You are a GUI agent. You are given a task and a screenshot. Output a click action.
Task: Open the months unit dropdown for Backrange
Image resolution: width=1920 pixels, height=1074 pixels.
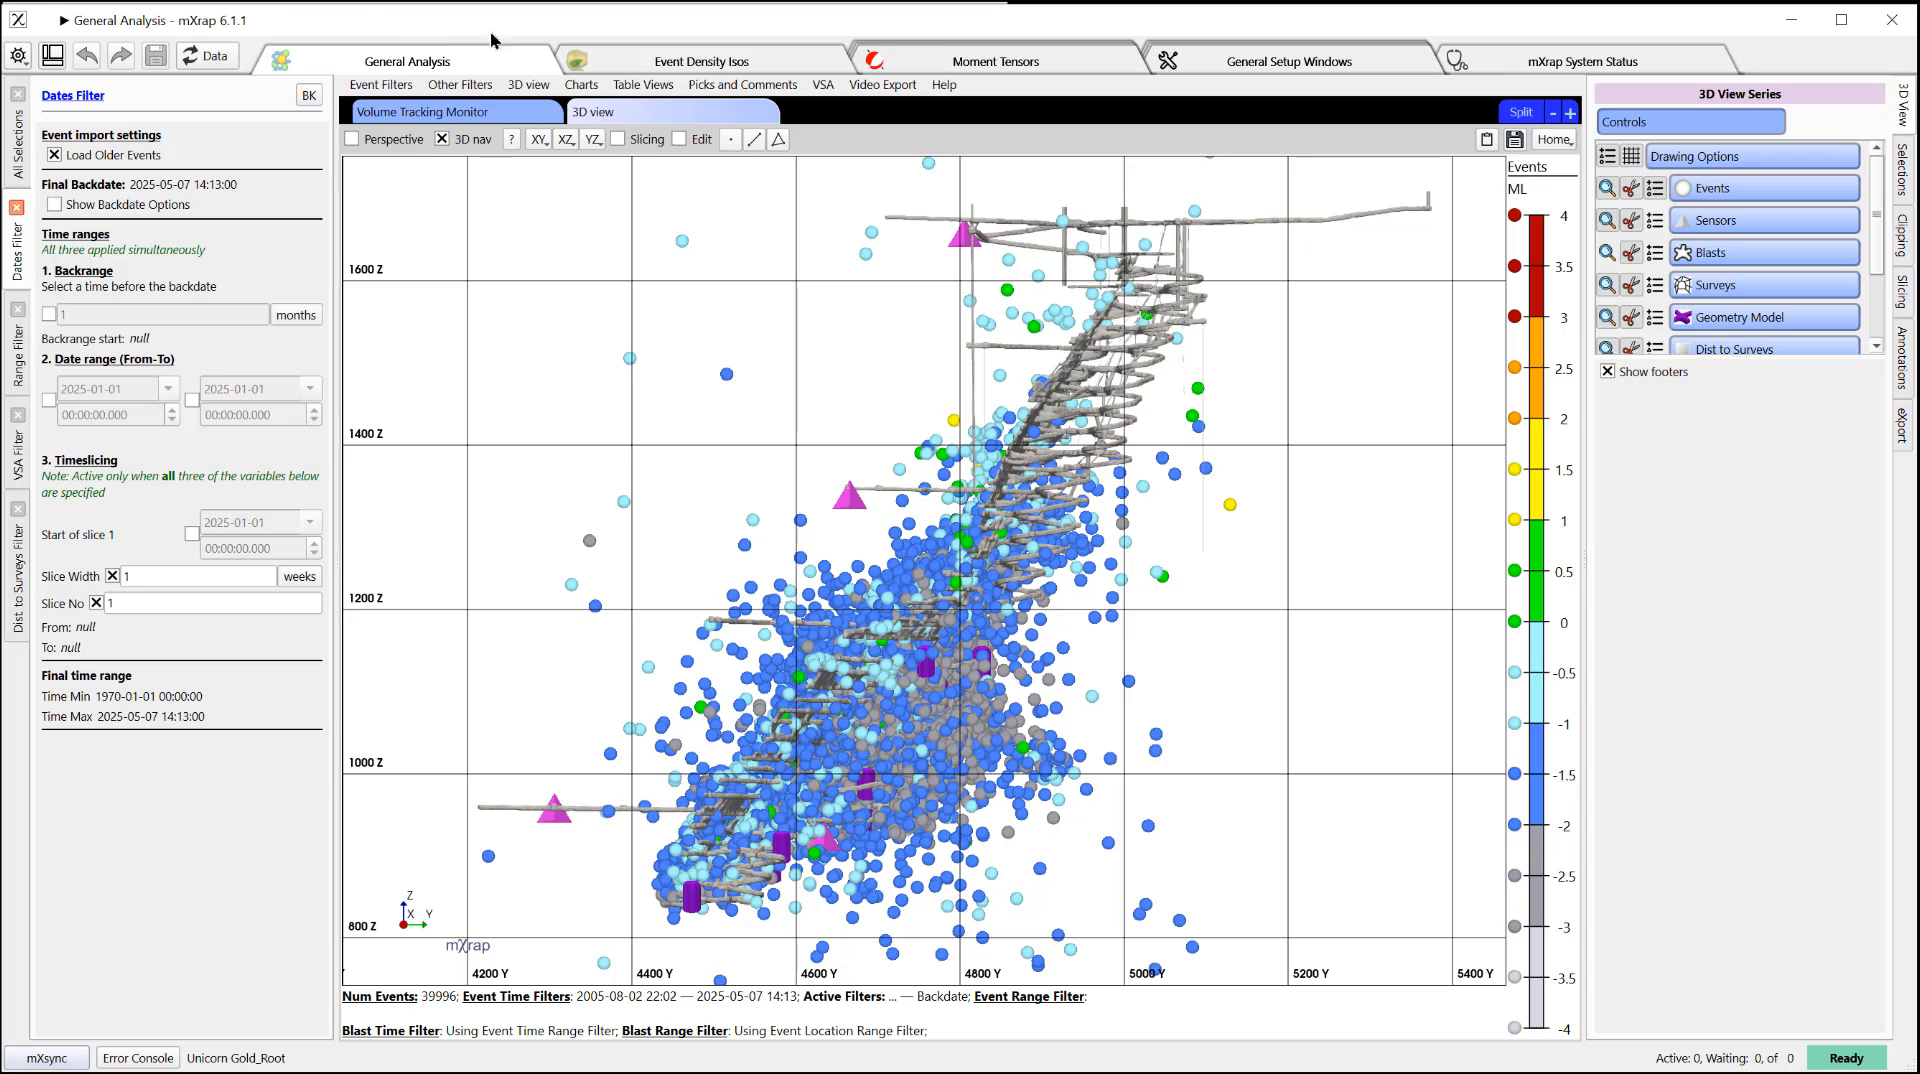point(296,315)
